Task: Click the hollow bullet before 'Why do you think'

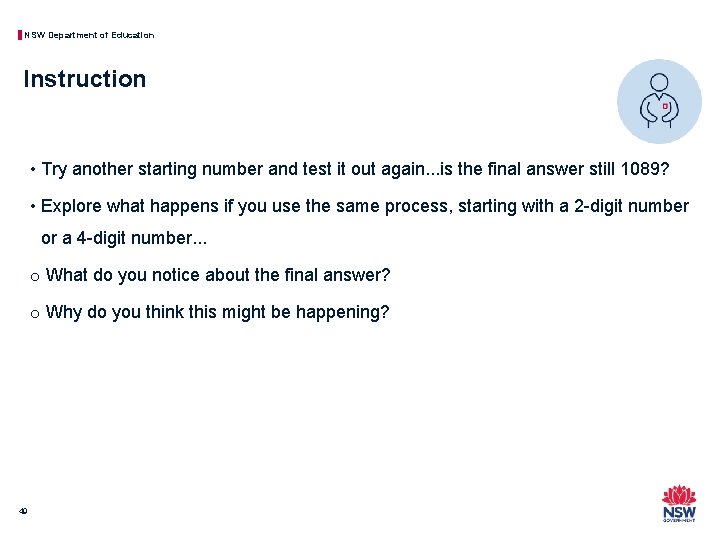Action: pos(35,314)
